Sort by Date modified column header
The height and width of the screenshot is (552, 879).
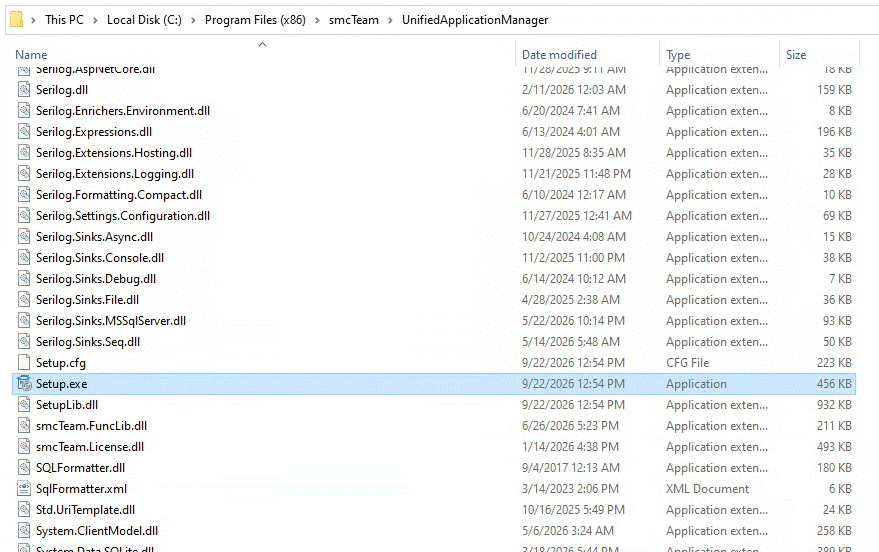coord(559,55)
